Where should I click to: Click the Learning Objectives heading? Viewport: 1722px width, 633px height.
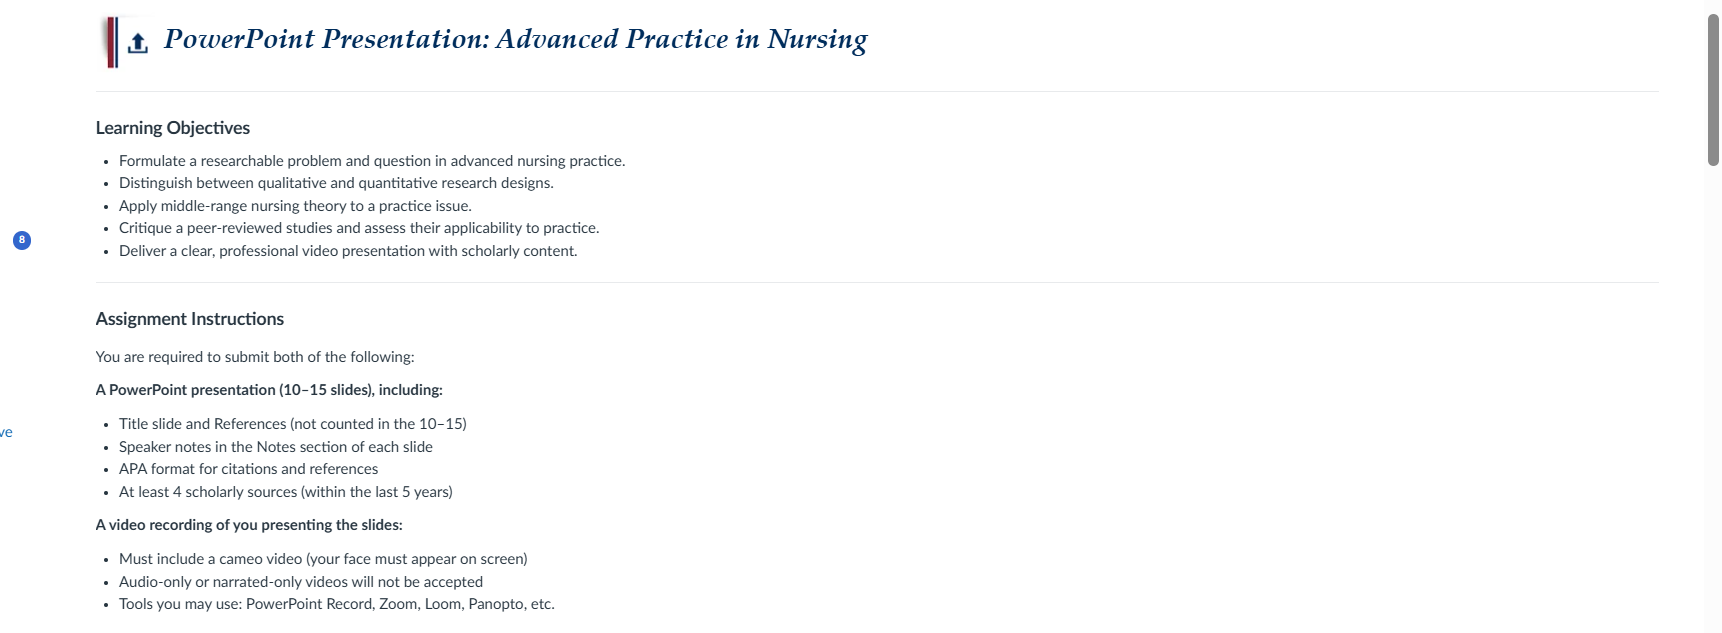[173, 128]
